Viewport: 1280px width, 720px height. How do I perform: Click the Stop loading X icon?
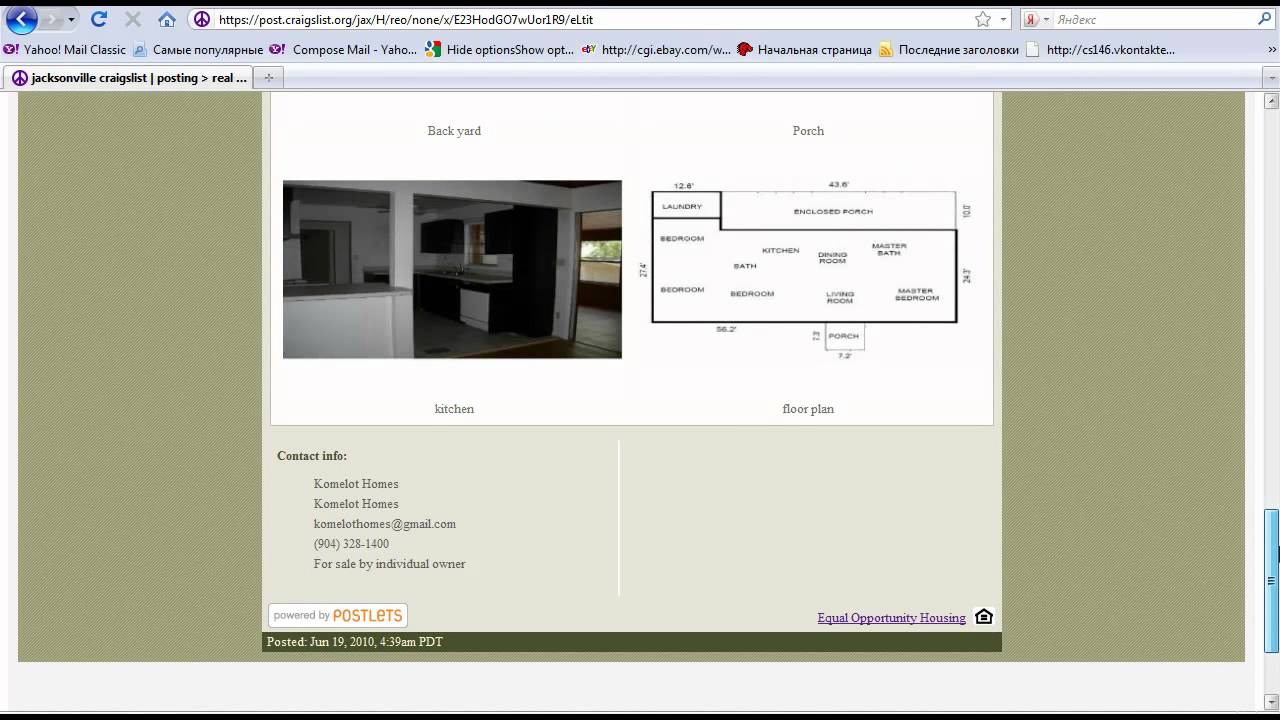click(132, 19)
